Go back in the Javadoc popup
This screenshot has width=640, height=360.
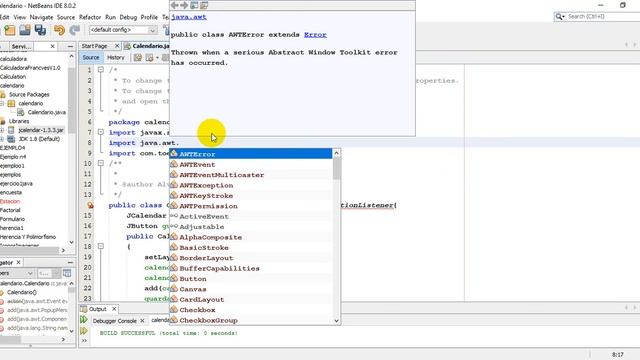pyautogui.click(x=175, y=5)
